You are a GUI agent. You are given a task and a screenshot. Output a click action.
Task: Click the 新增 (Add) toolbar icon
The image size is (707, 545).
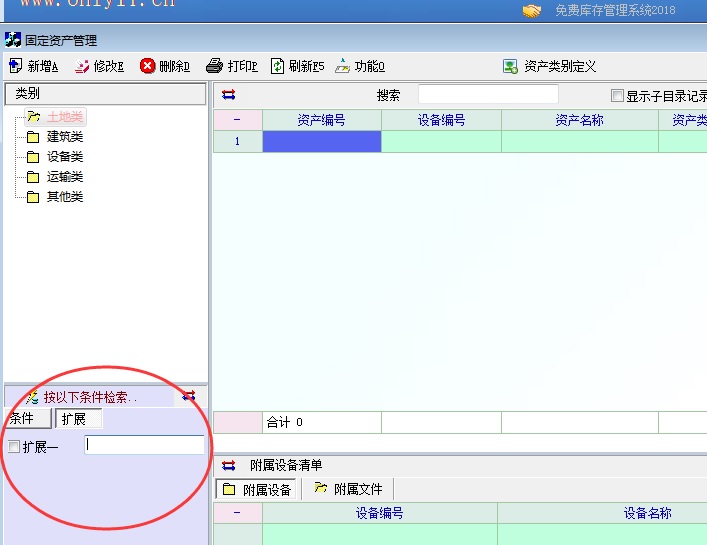pyautogui.click(x=16, y=67)
